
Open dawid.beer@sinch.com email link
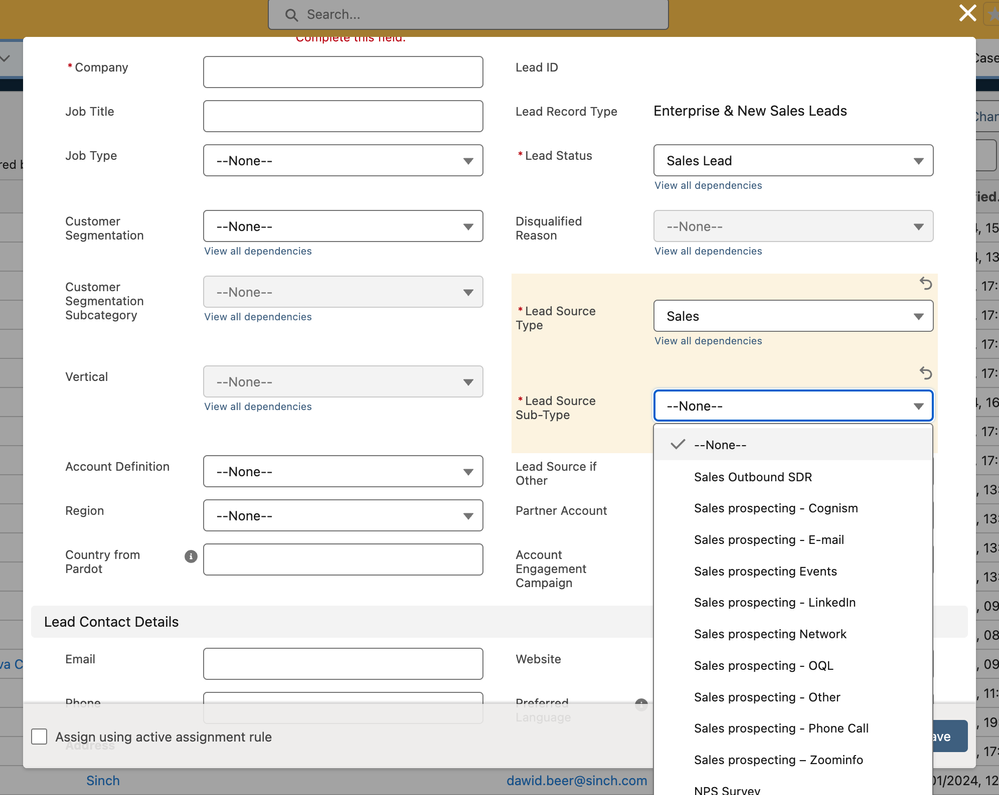(x=577, y=781)
